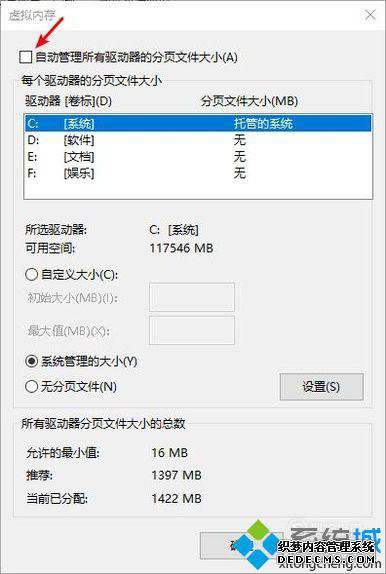Choose drive E: [文档] entry
This screenshot has width=386, height=574.
pos(198,157)
